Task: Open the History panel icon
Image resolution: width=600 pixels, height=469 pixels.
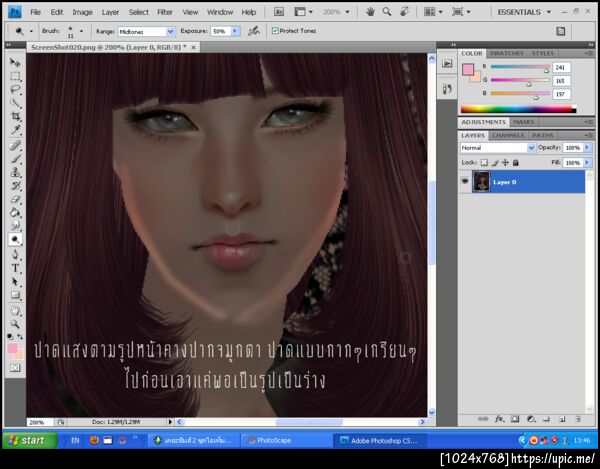Action: (x=447, y=89)
